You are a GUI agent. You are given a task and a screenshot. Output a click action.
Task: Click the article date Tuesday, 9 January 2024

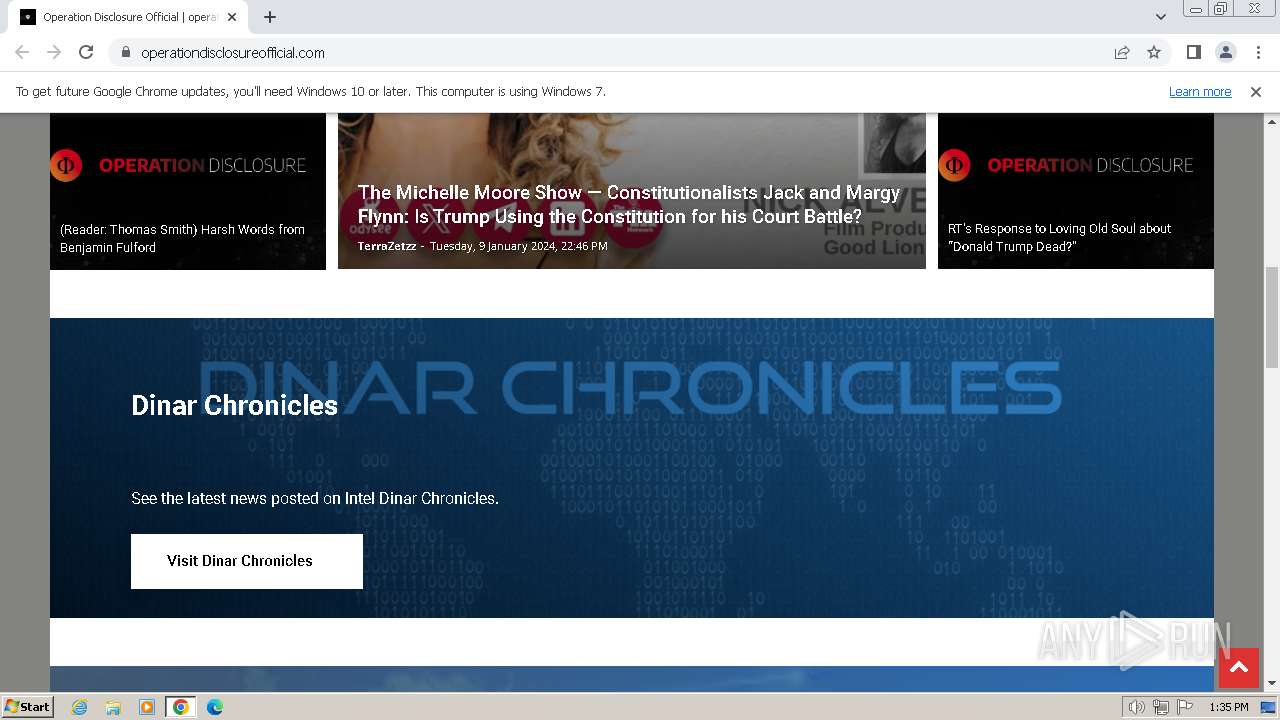[x=518, y=246]
